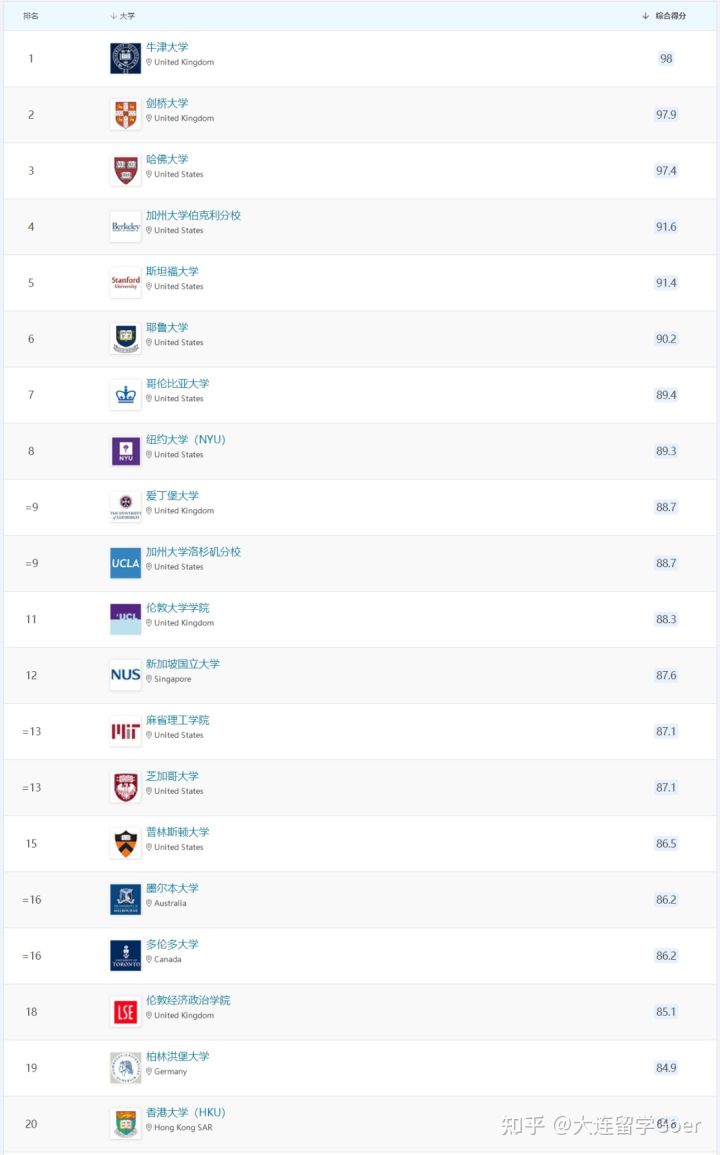The height and width of the screenshot is (1155, 720).
Task: Click the 98 score badge for Oxford
Action: coord(666,59)
